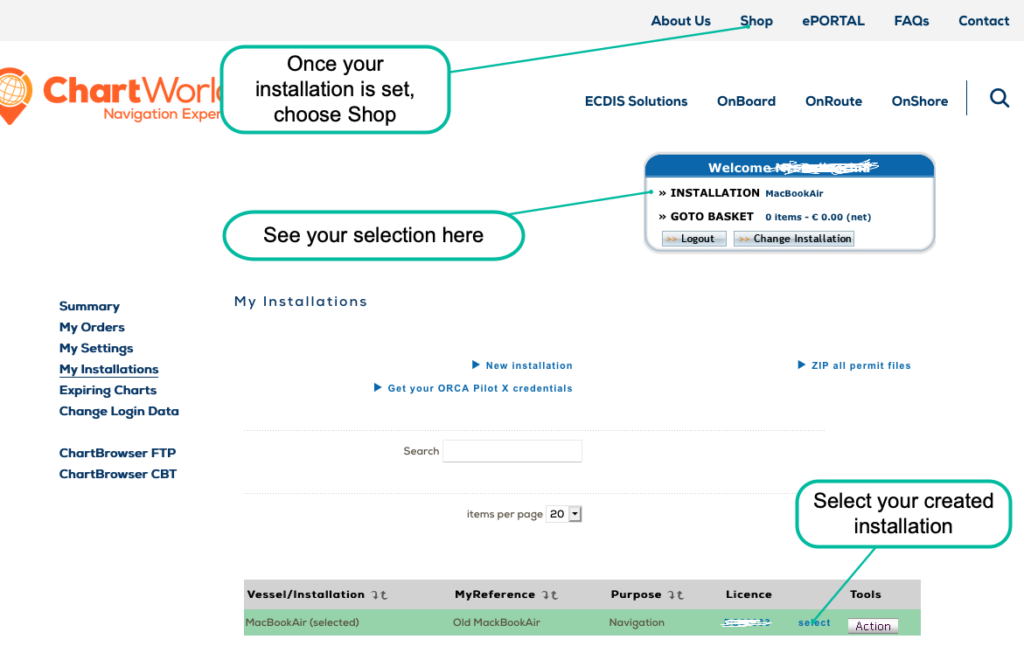
Task: Open search via the magnifying glass icon
Action: (999, 98)
